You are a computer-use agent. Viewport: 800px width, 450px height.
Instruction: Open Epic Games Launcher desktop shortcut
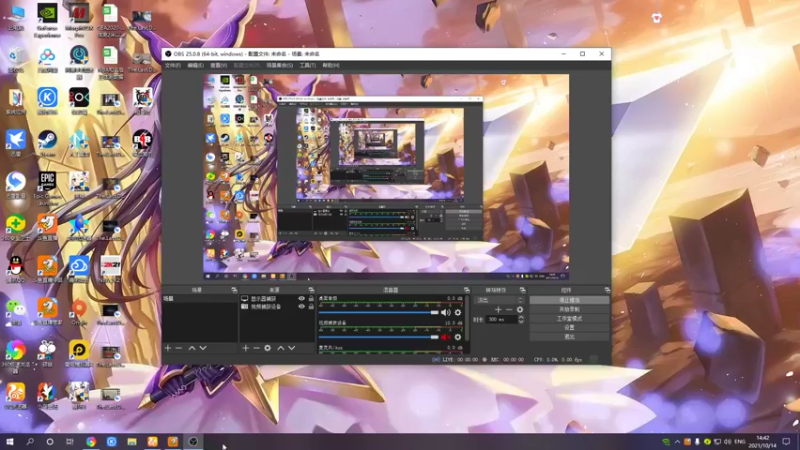click(47, 189)
